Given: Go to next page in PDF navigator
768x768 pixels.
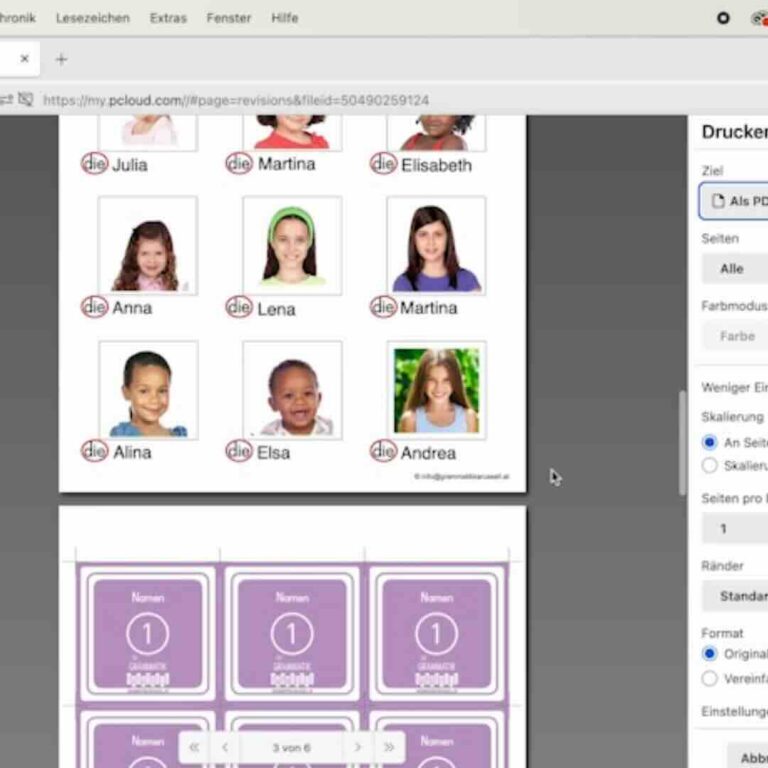Looking at the screenshot, I should point(358,747).
